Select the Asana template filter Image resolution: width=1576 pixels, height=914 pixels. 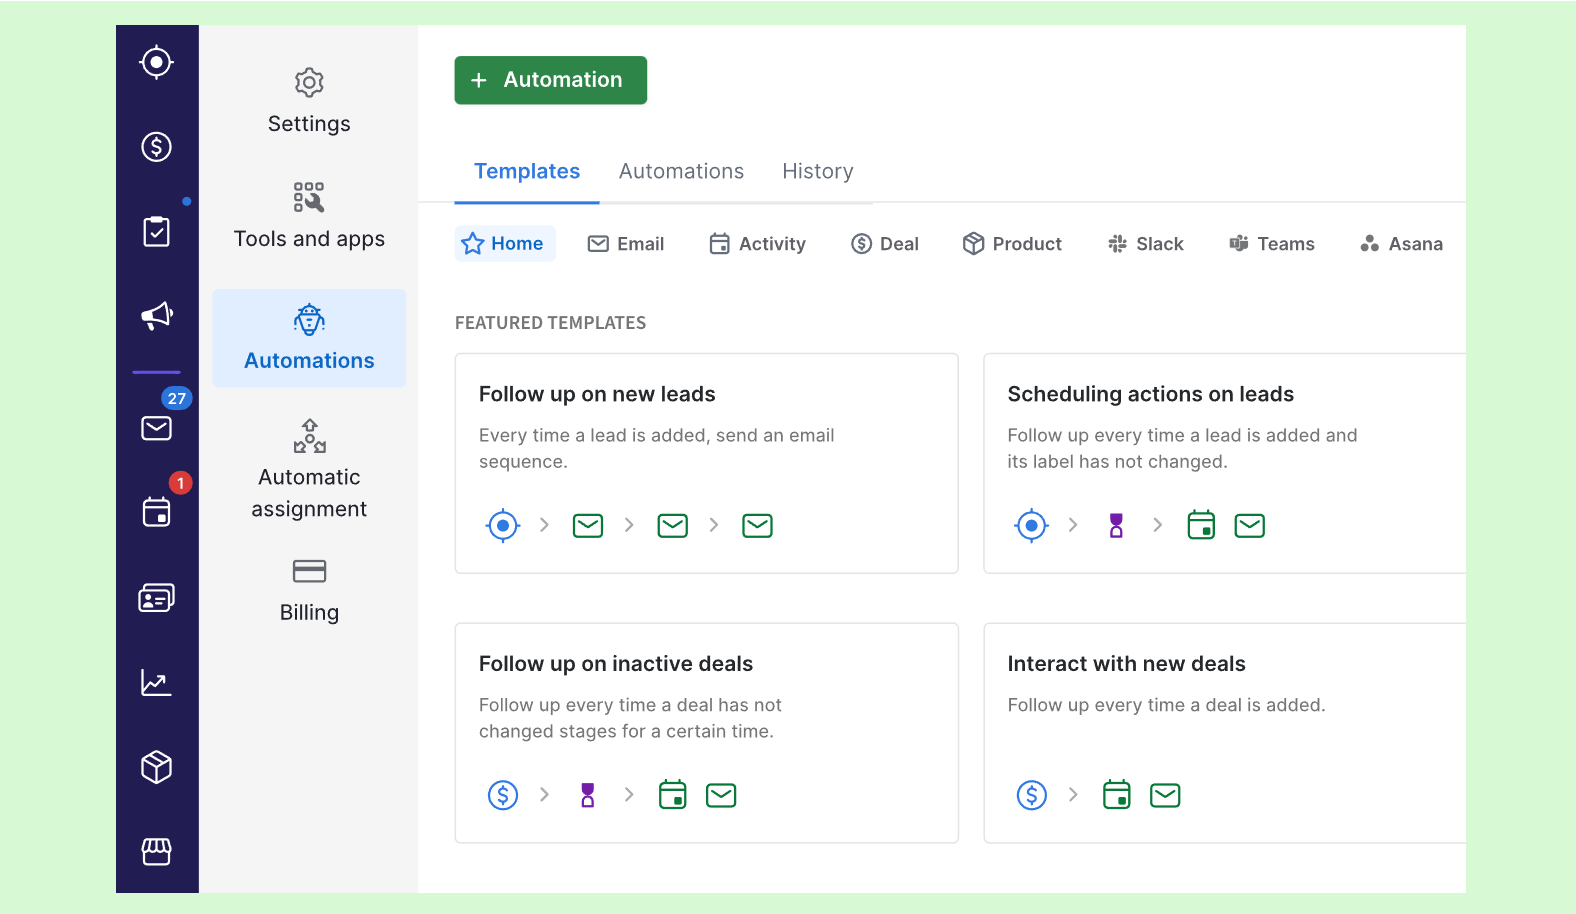coord(1401,244)
